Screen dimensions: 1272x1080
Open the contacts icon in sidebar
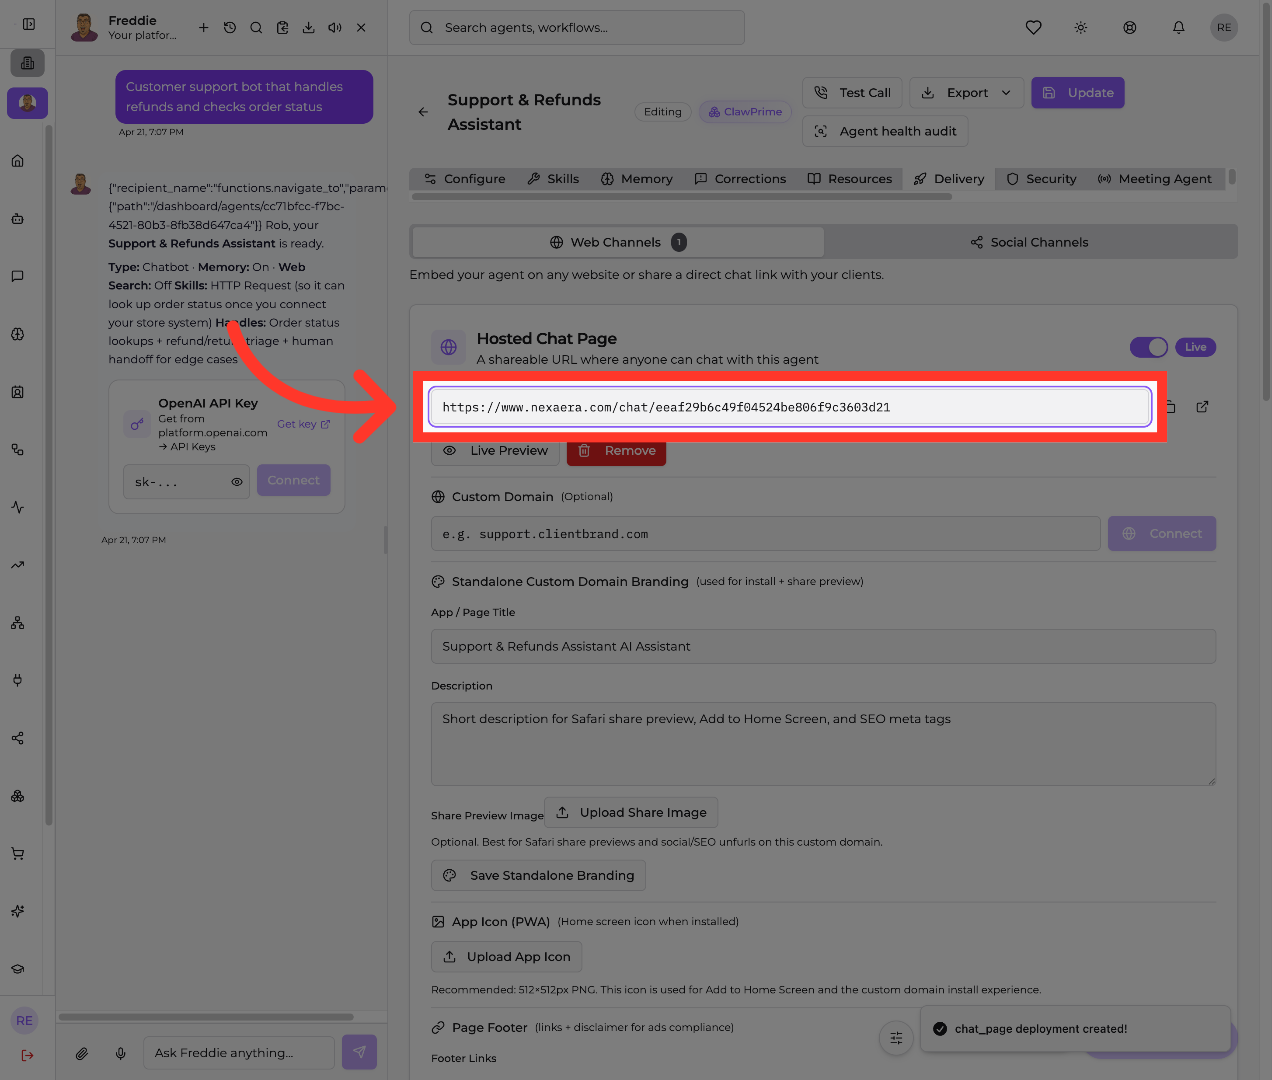[18, 392]
